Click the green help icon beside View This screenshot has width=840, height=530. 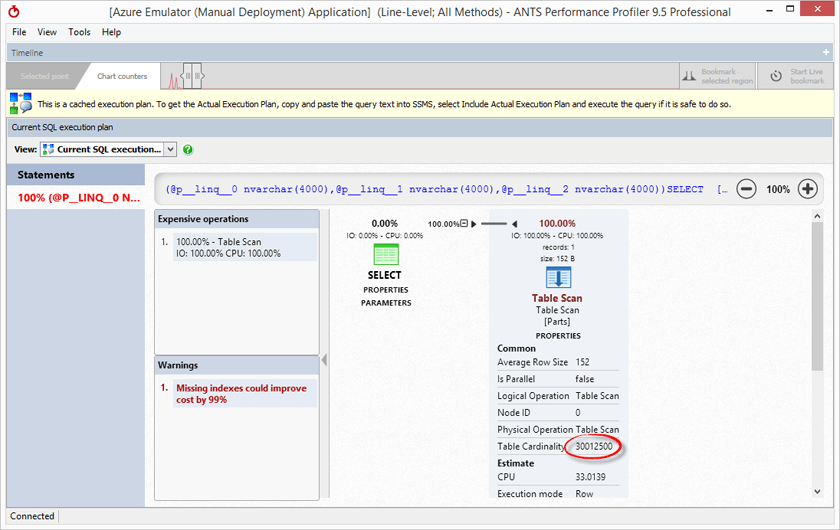tap(188, 150)
